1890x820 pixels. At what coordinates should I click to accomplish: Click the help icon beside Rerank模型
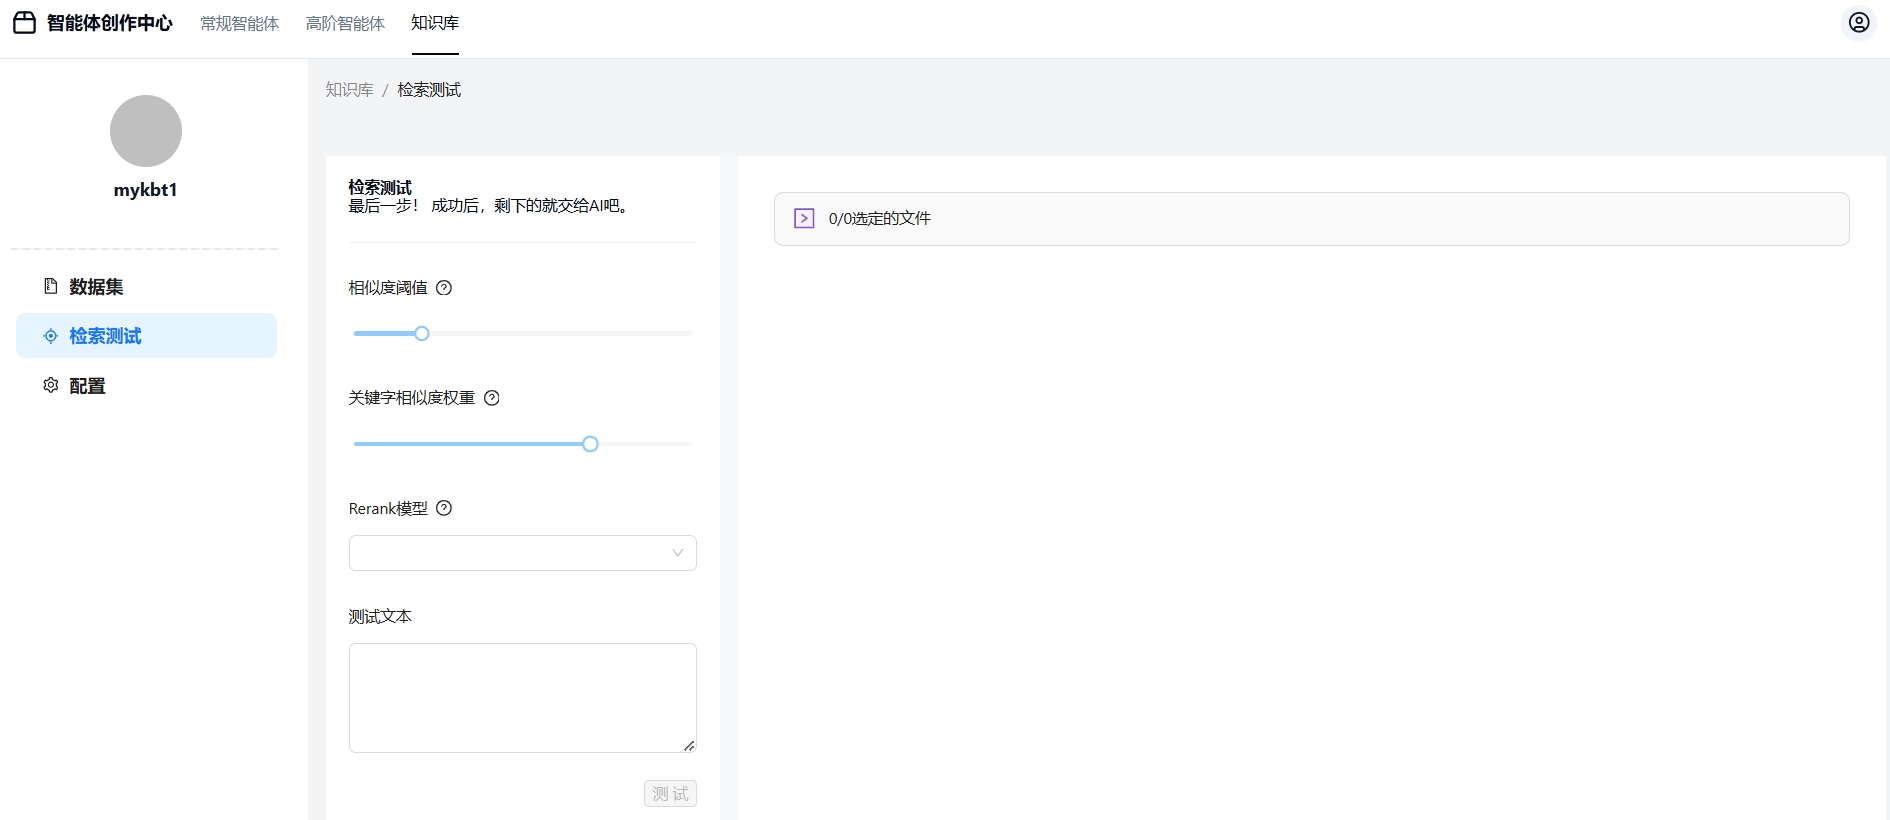pyautogui.click(x=444, y=508)
